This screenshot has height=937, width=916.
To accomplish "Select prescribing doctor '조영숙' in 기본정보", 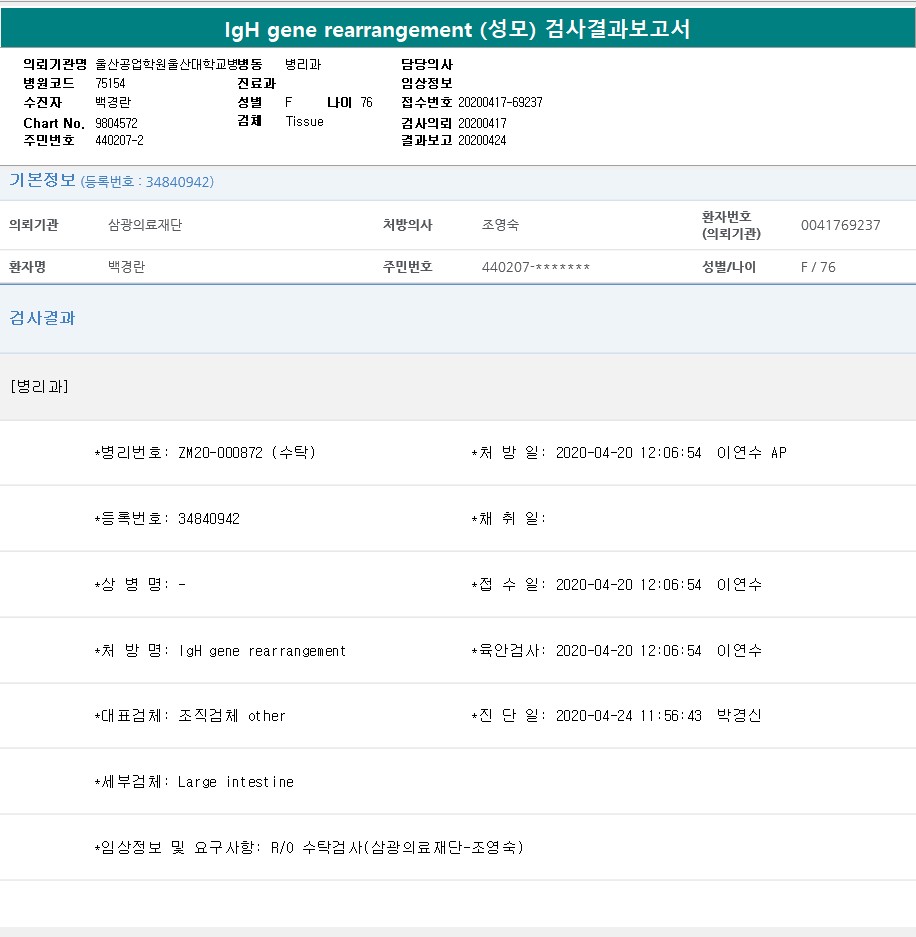I will (500, 225).
